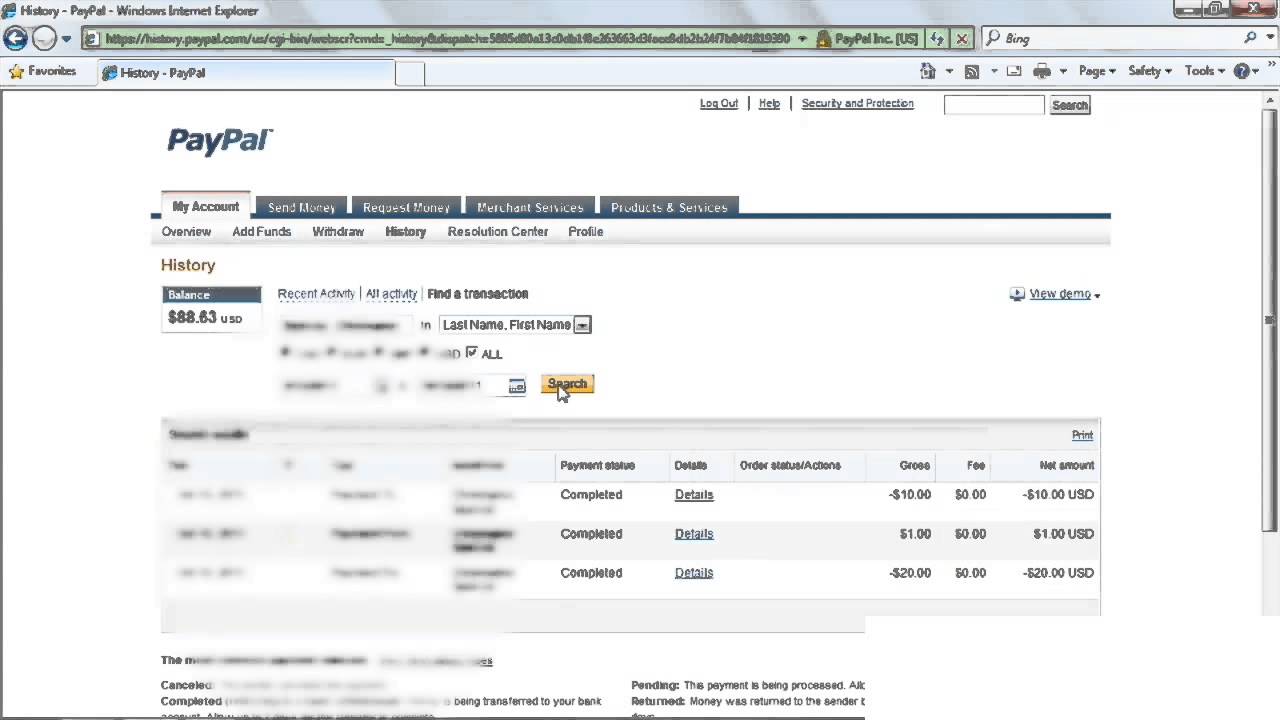The height and width of the screenshot is (720, 1280).
Task: Open the recent pages dropdown arrow
Action: 66,39
